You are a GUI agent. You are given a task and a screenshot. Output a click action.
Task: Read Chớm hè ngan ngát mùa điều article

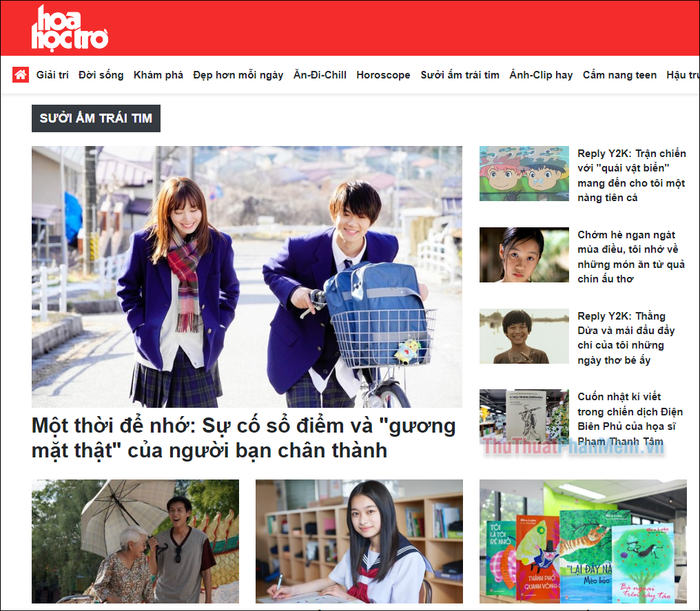coord(631,257)
